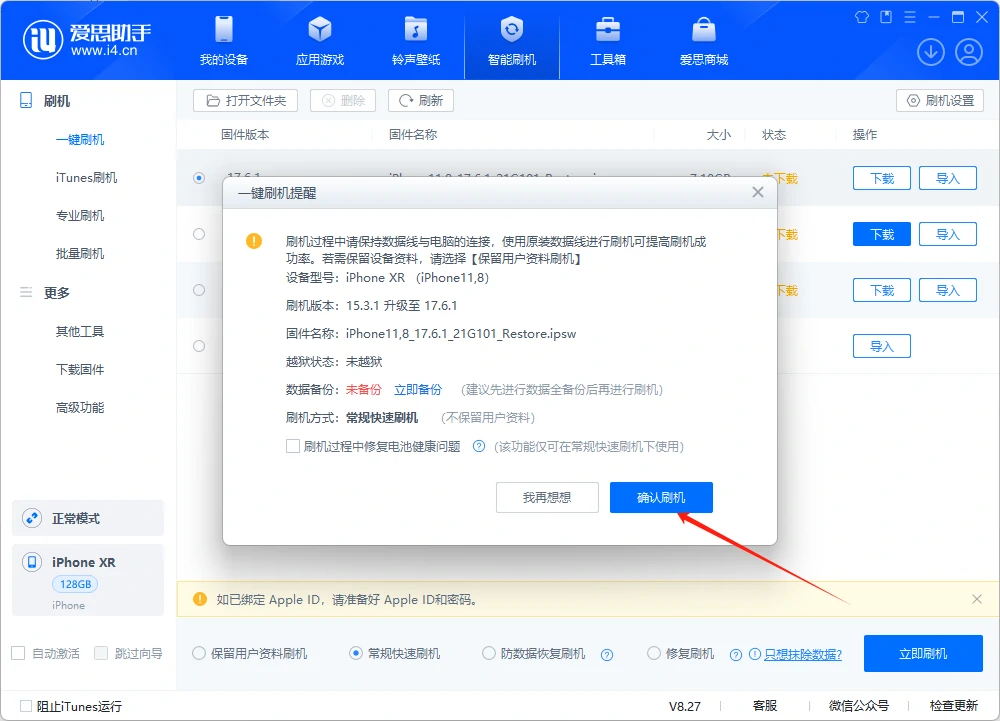Click 立即刷机 button
The height and width of the screenshot is (721, 1000).
pyautogui.click(x=923, y=653)
